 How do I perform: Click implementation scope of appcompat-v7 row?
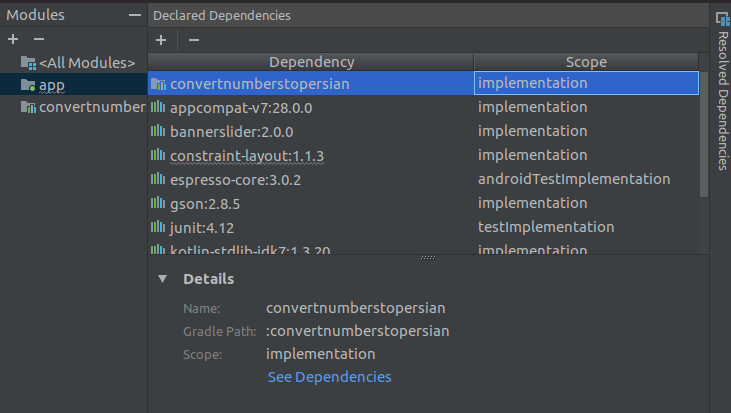point(532,107)
